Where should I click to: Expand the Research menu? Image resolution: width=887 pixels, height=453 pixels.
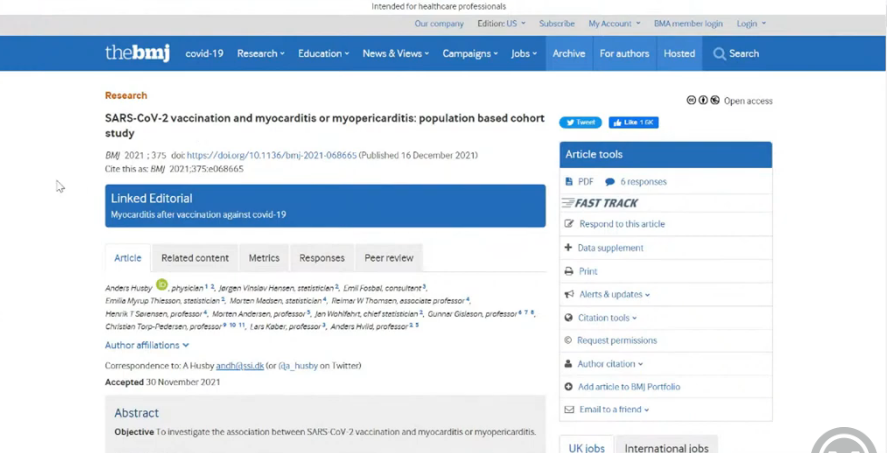[261, 54]
